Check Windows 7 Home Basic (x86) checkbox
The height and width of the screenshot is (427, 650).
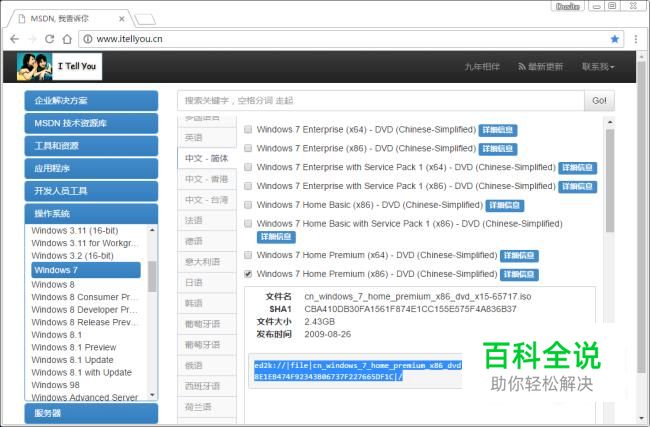248,205
